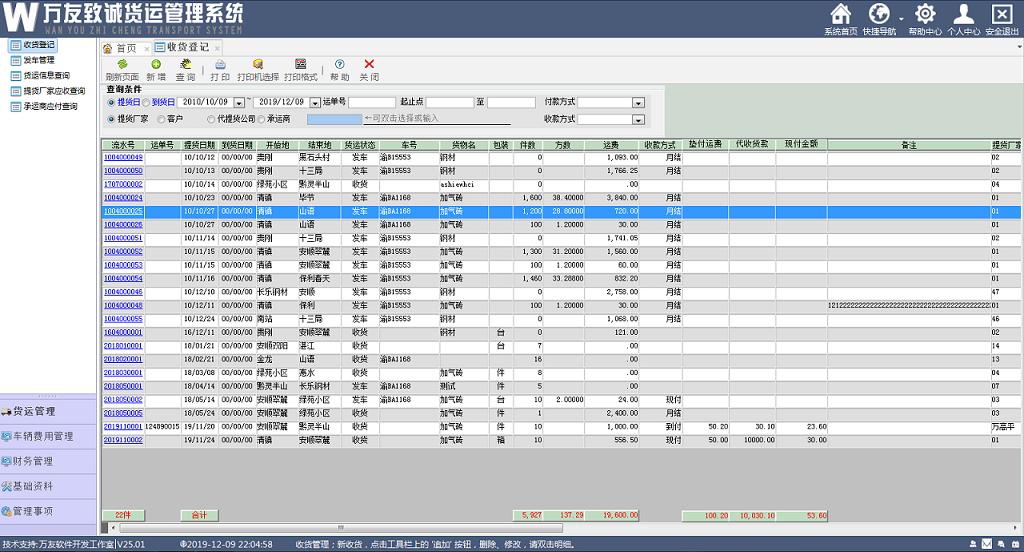
Task: Click the 运单号 input field
Action: tap(372, 103)
